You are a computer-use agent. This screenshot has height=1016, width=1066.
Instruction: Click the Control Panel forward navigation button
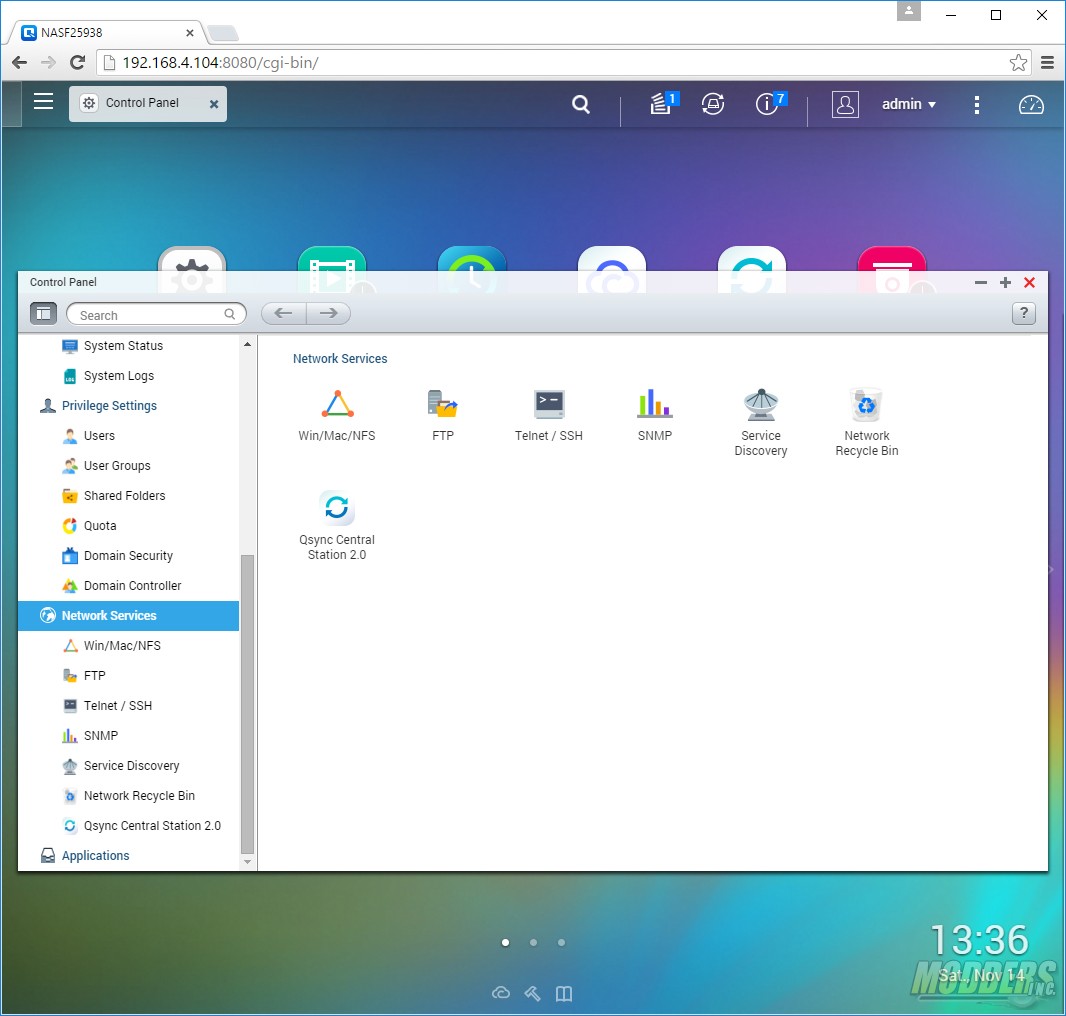click(x=328, y=313)
